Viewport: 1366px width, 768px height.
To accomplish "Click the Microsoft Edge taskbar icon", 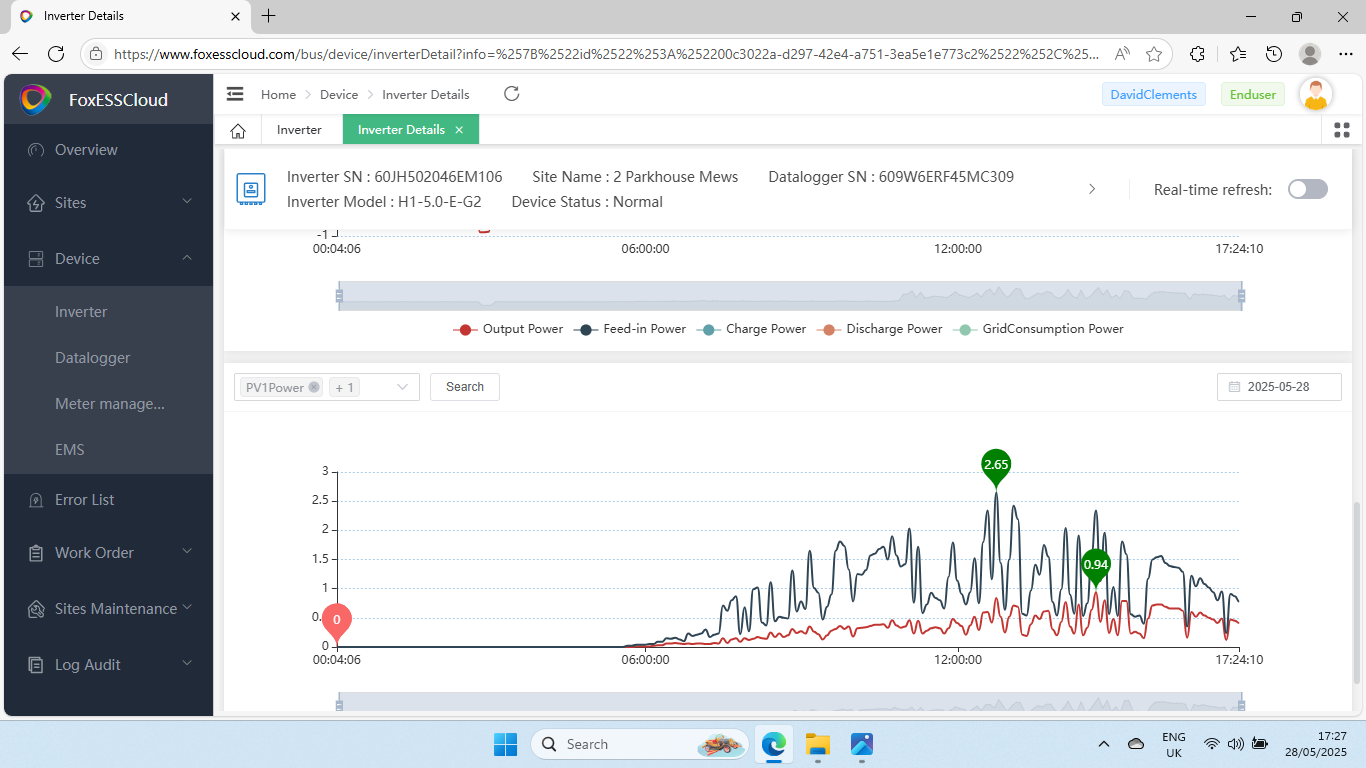I will 774,744.
